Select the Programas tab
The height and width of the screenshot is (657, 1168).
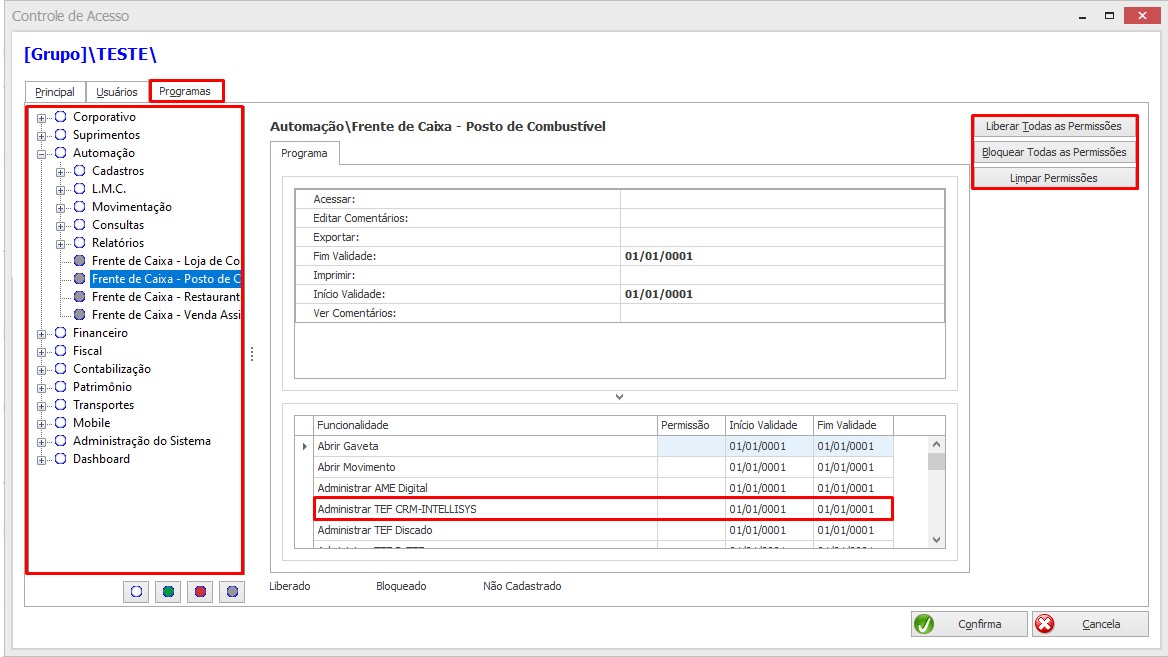(185, 91)
